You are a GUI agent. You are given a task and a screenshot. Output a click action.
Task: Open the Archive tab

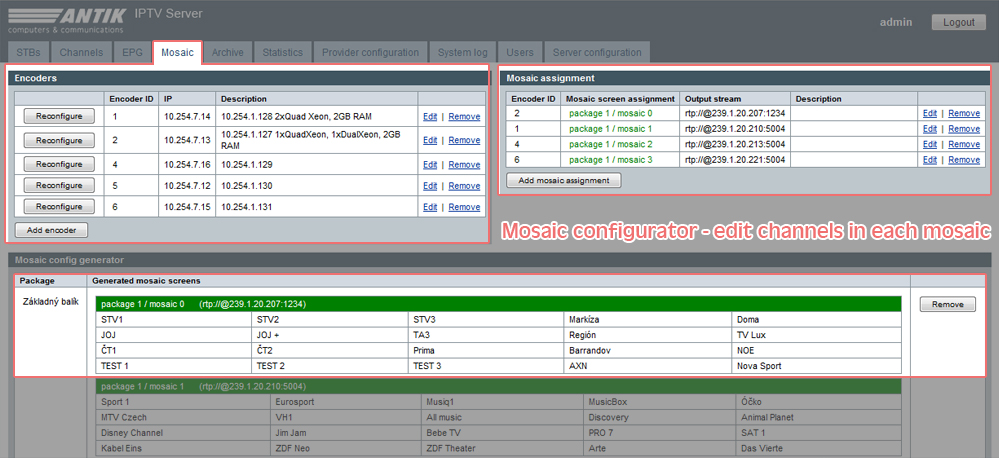coord(227,52)
